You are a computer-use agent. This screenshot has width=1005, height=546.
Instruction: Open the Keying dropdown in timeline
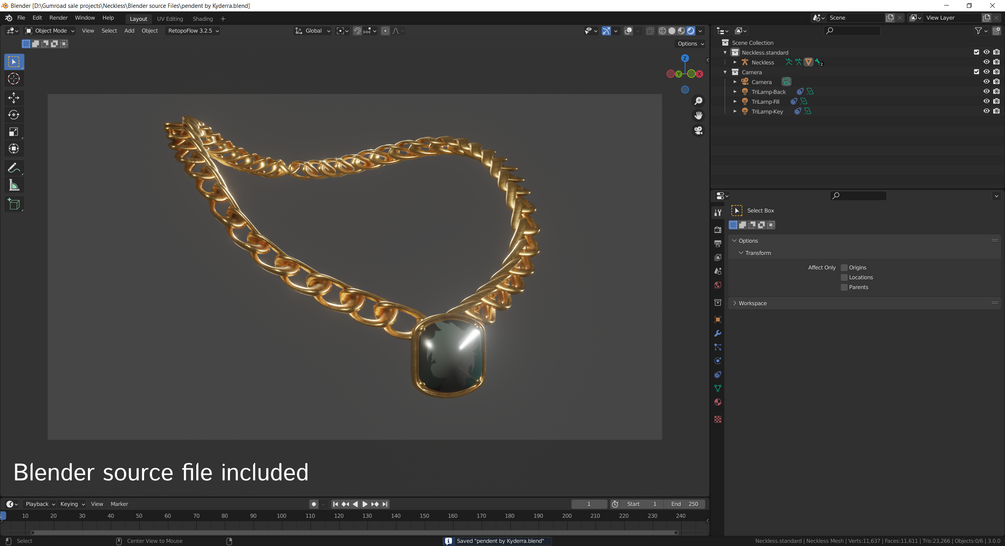coord(72,504)
